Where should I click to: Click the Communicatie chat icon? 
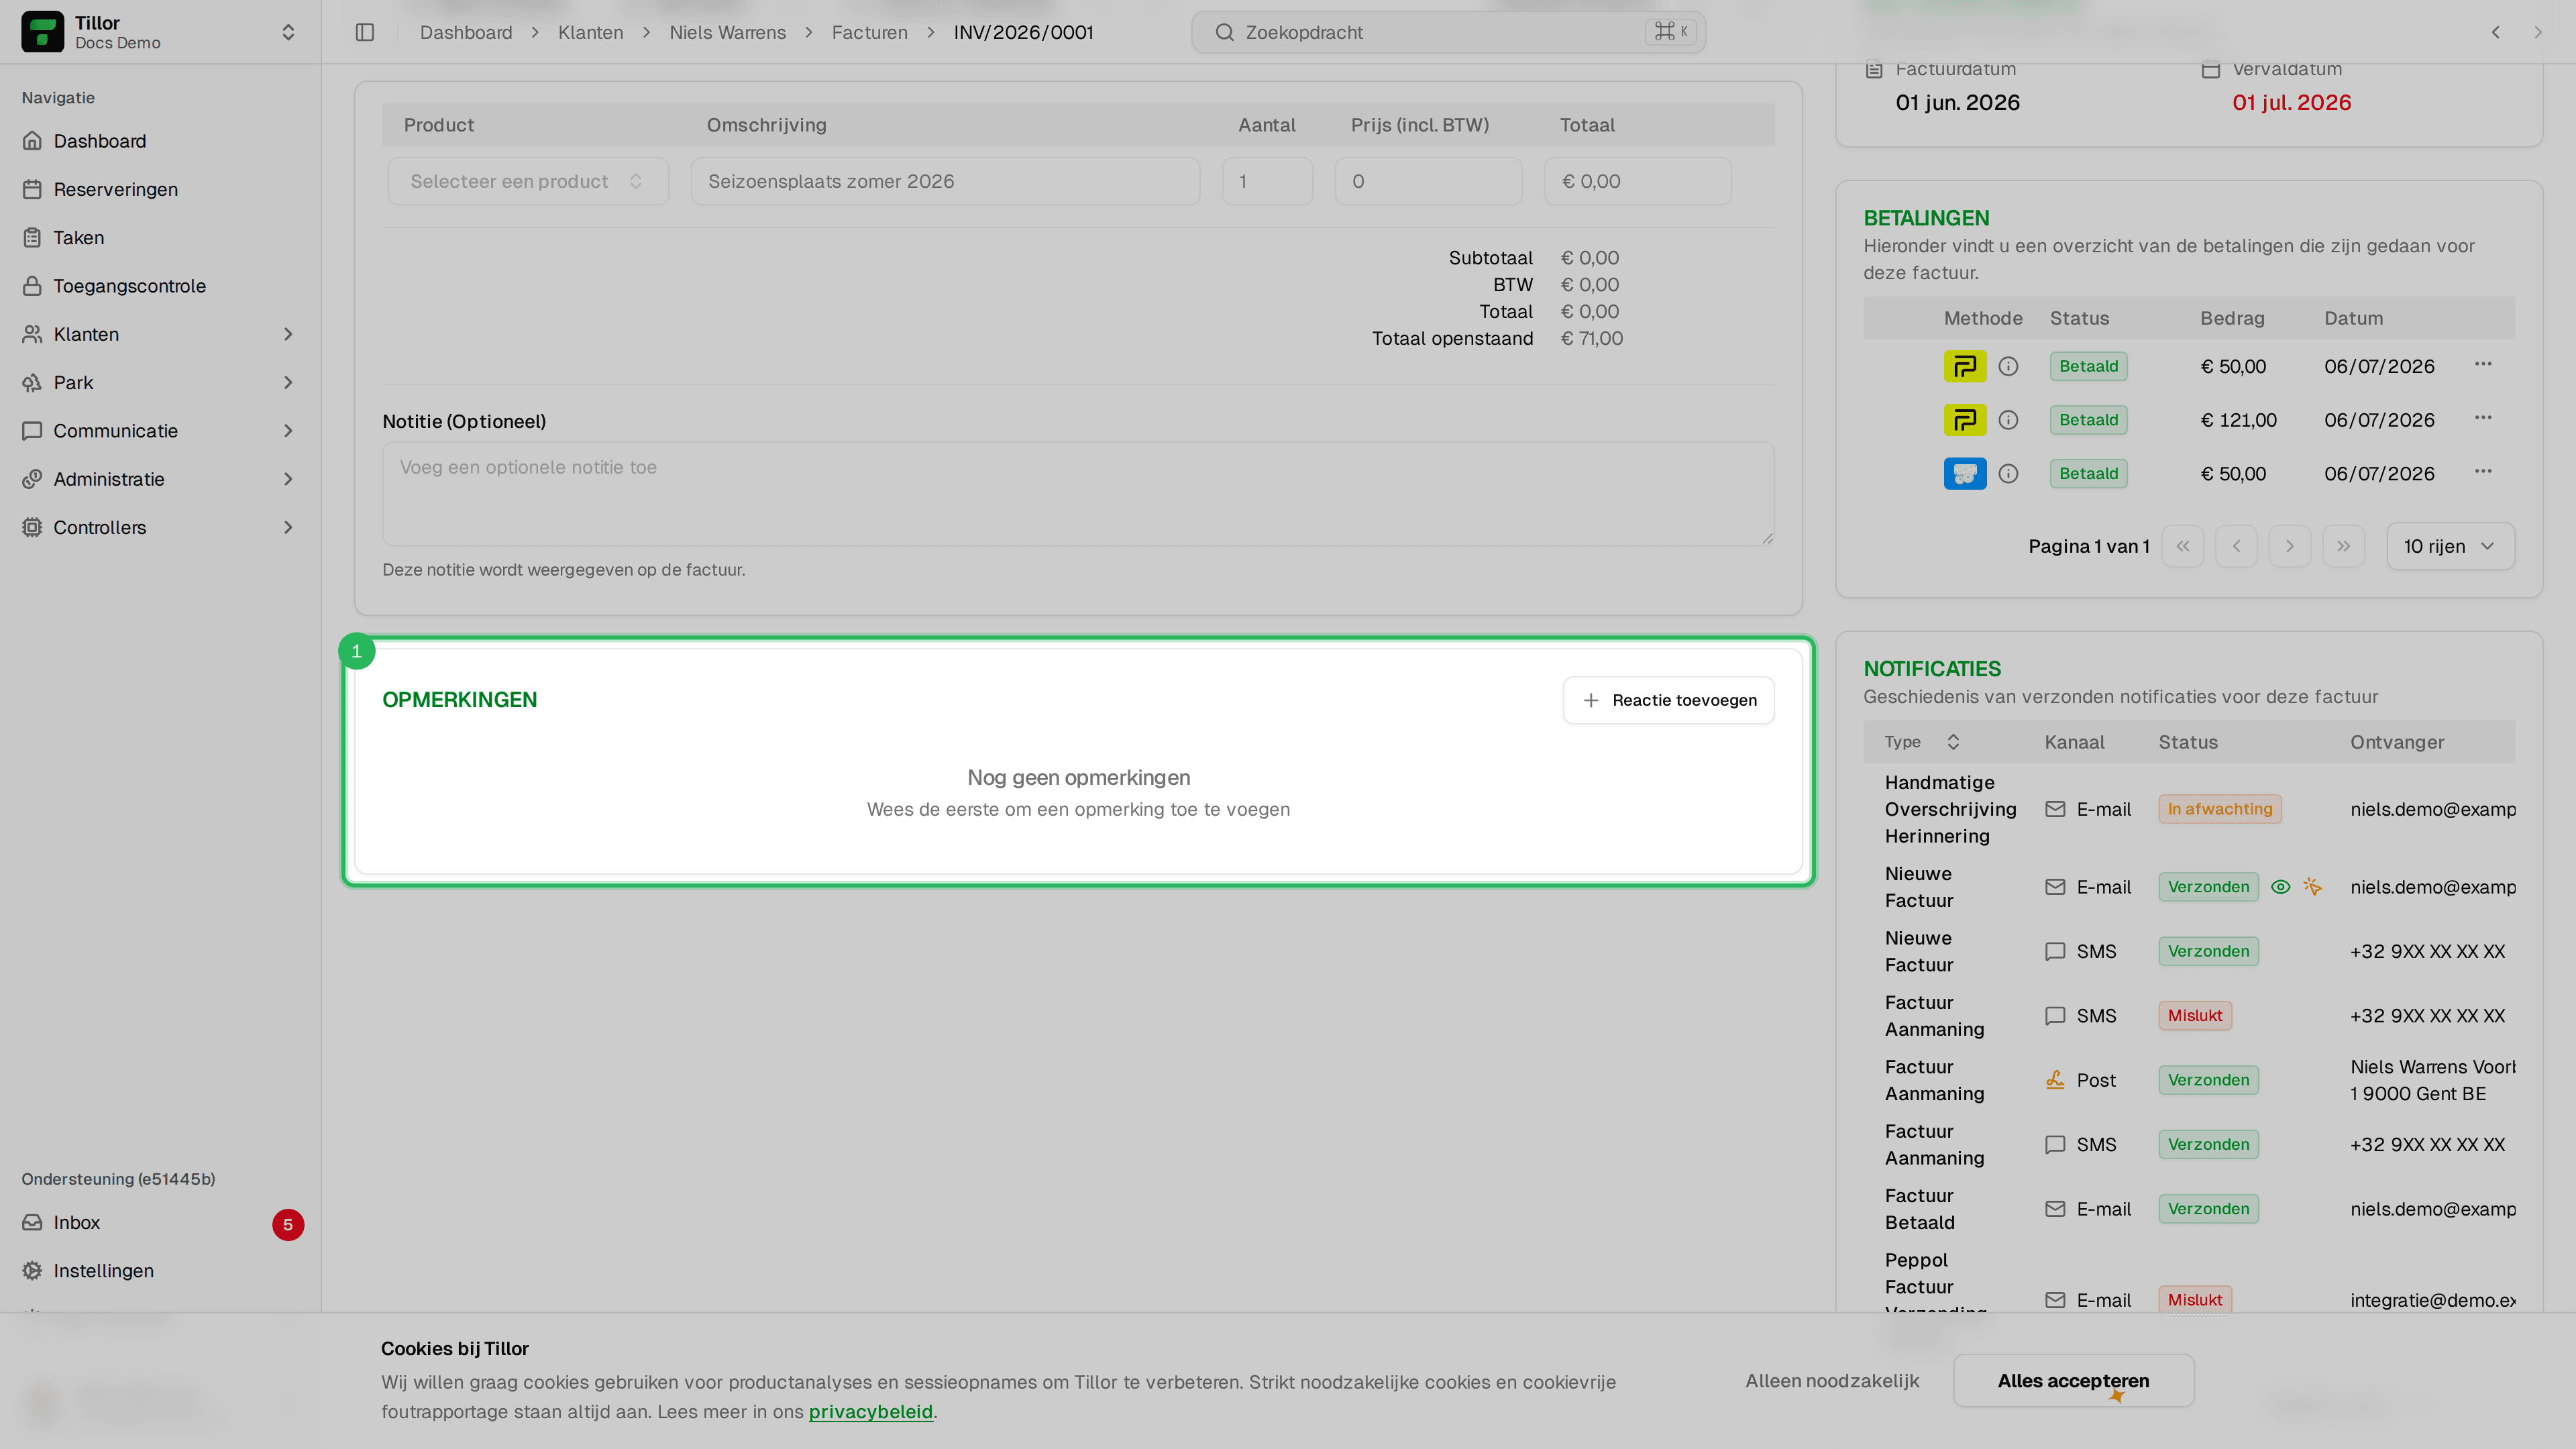[x=32, y=431]
